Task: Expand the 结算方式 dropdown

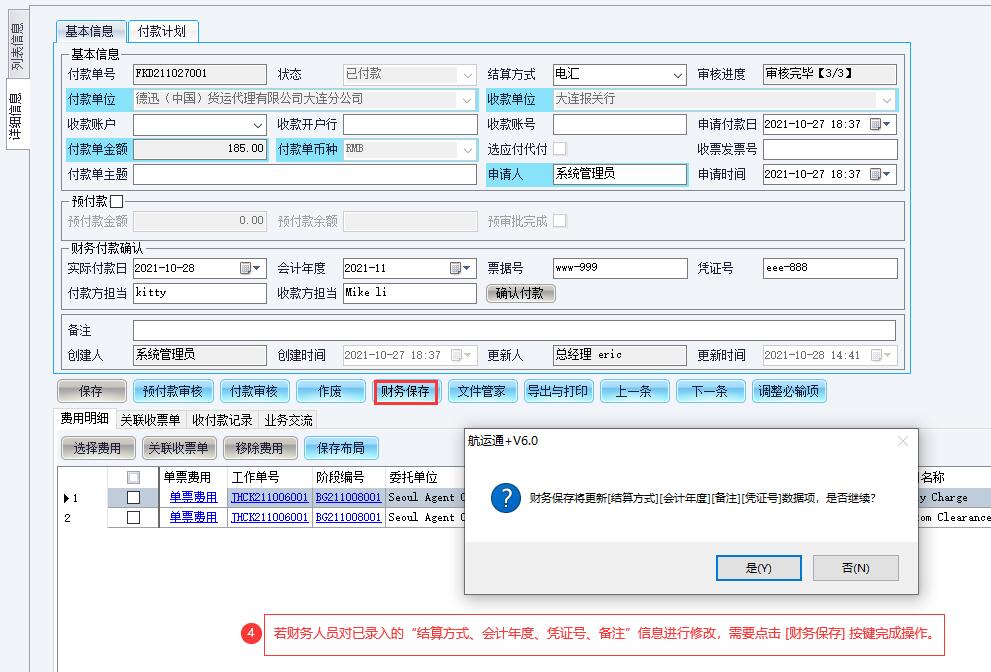Action: click(x=677, y=75)
